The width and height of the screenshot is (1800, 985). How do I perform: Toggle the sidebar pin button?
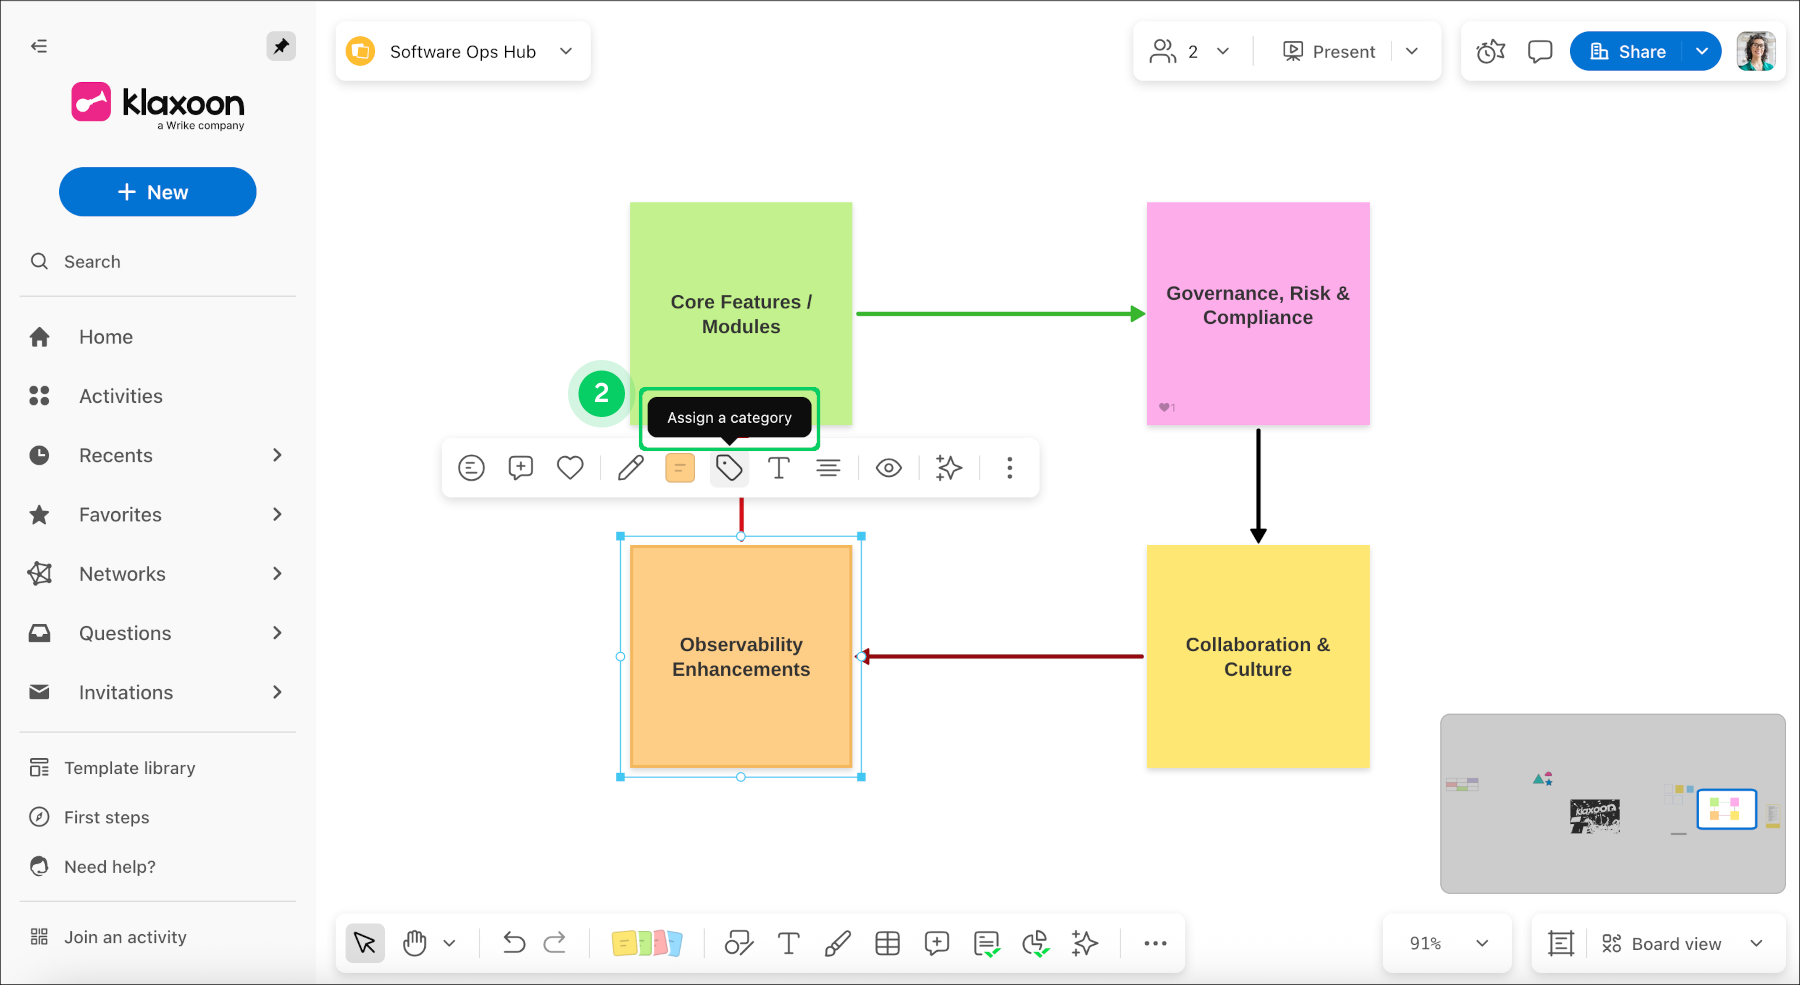click(x=281, y=46)
